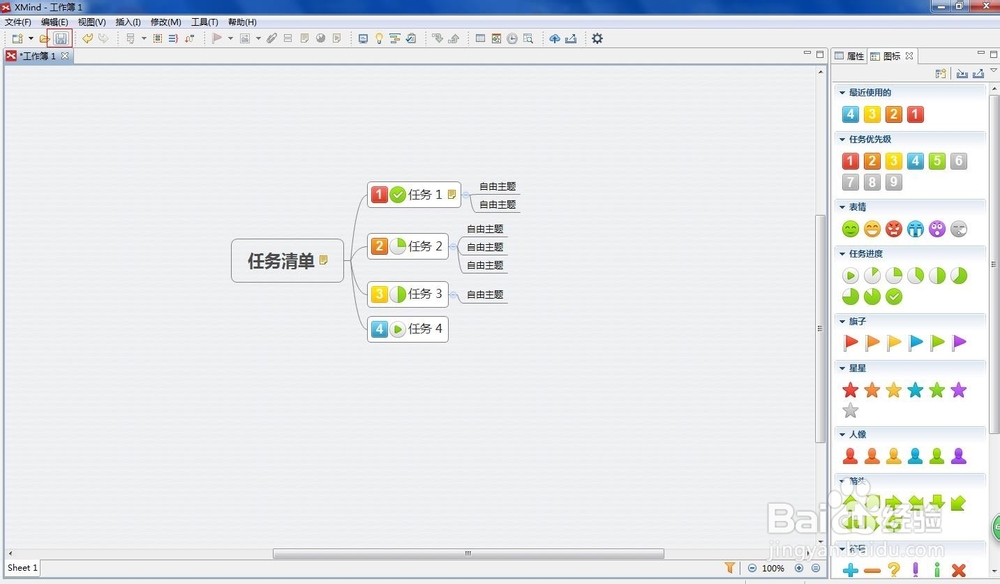Viewport: 1000px width, 584px height.
Task: Select priority 6 gray marker
Action: coord(959,161)
